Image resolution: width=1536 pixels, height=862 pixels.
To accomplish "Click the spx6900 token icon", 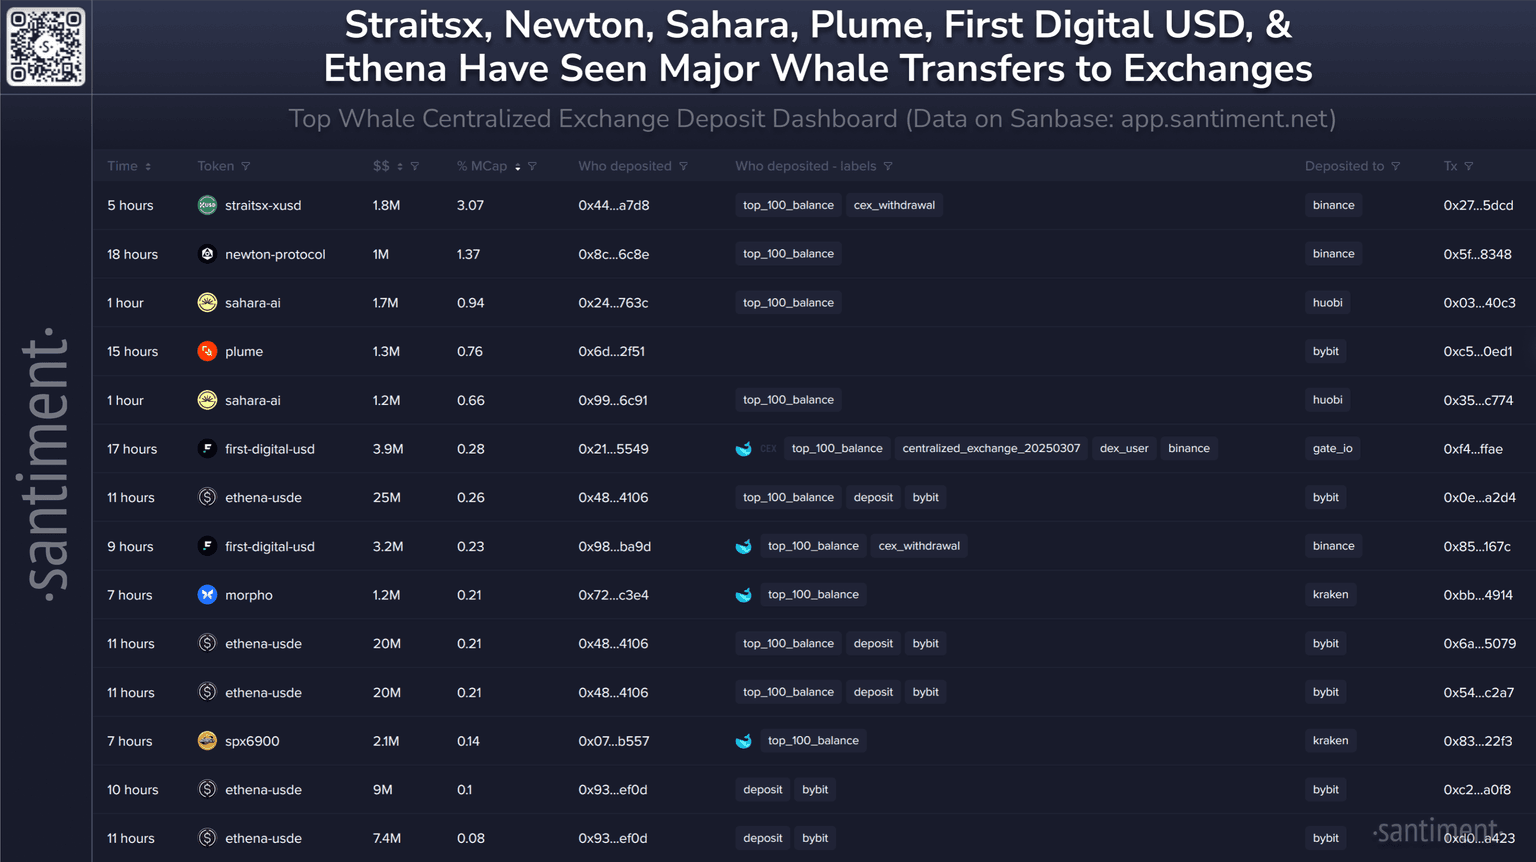I will [207, 741].
